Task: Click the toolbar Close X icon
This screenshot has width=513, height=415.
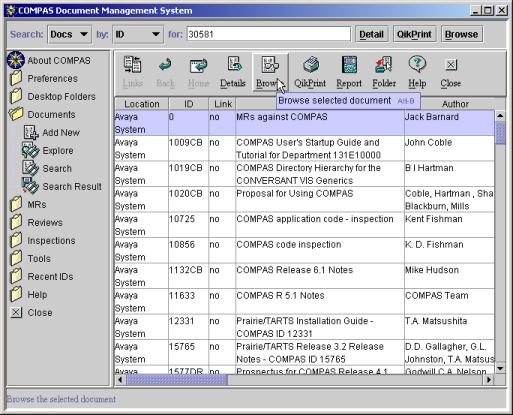Action: (x=451, y=65)
